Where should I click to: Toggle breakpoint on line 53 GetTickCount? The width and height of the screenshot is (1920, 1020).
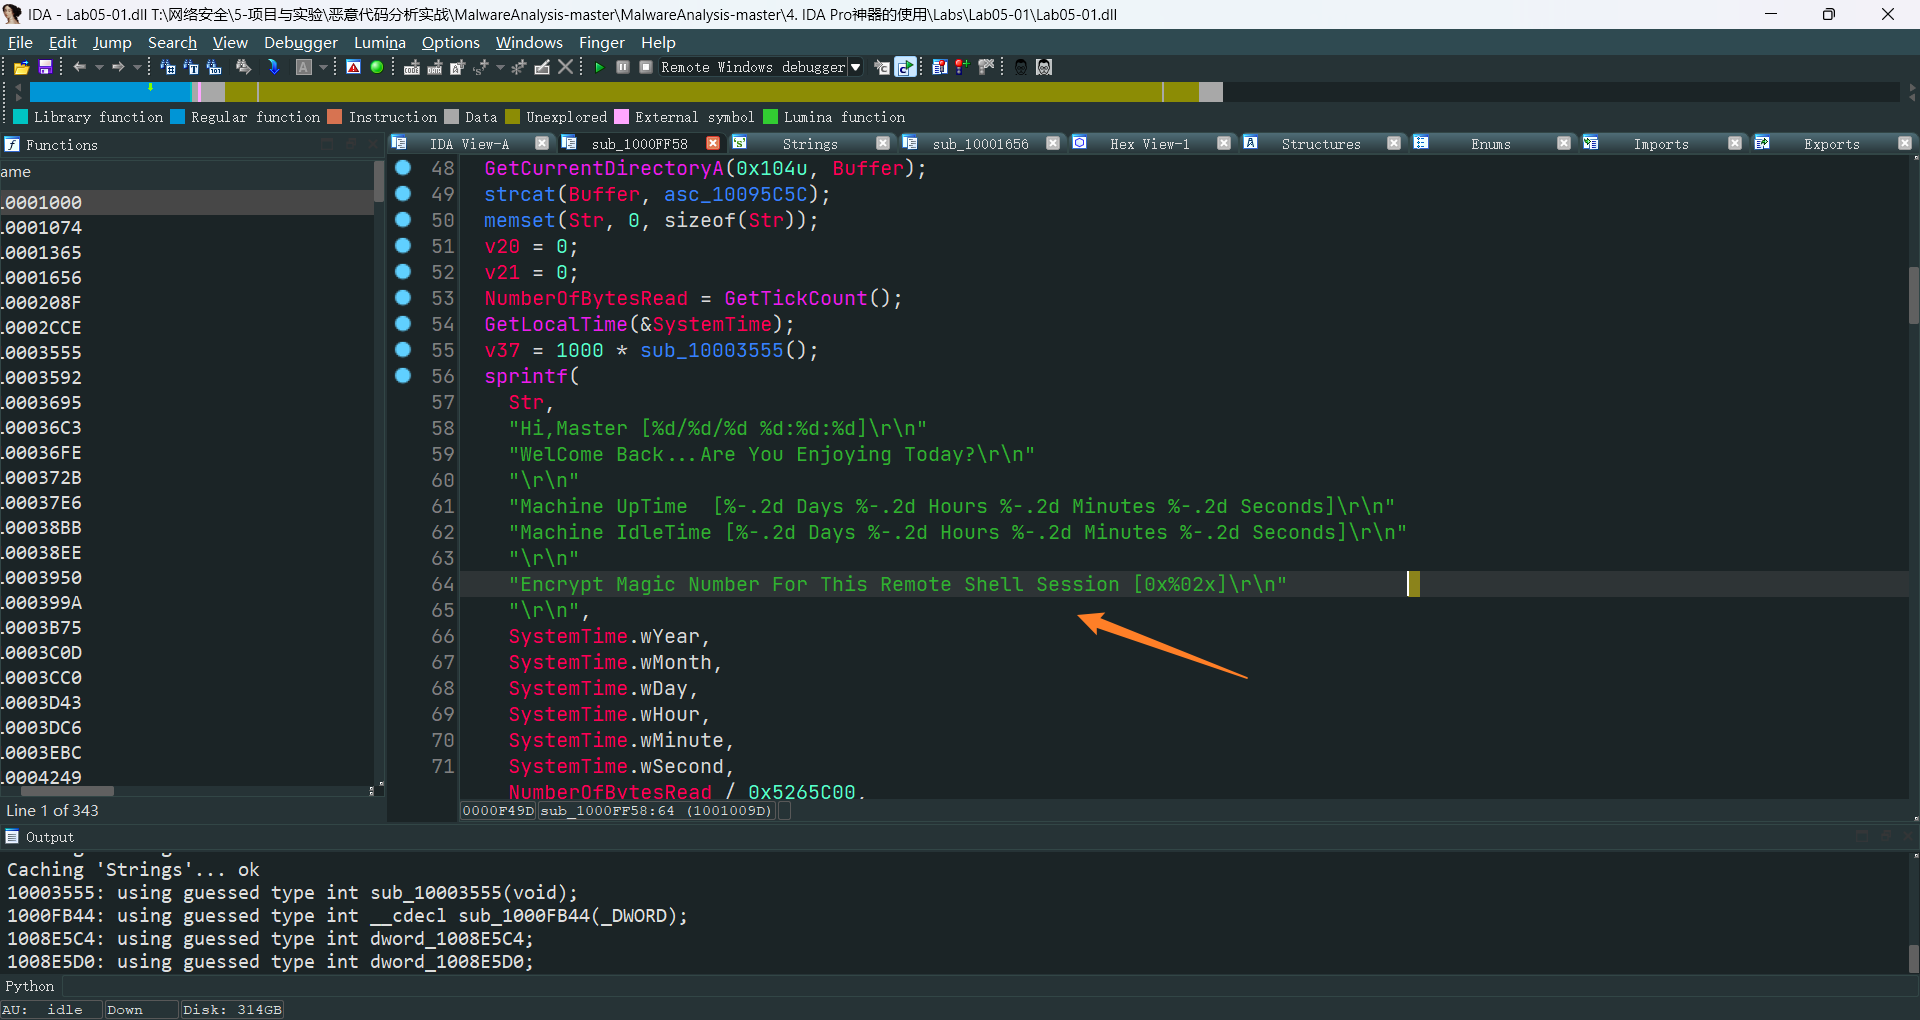403,297
